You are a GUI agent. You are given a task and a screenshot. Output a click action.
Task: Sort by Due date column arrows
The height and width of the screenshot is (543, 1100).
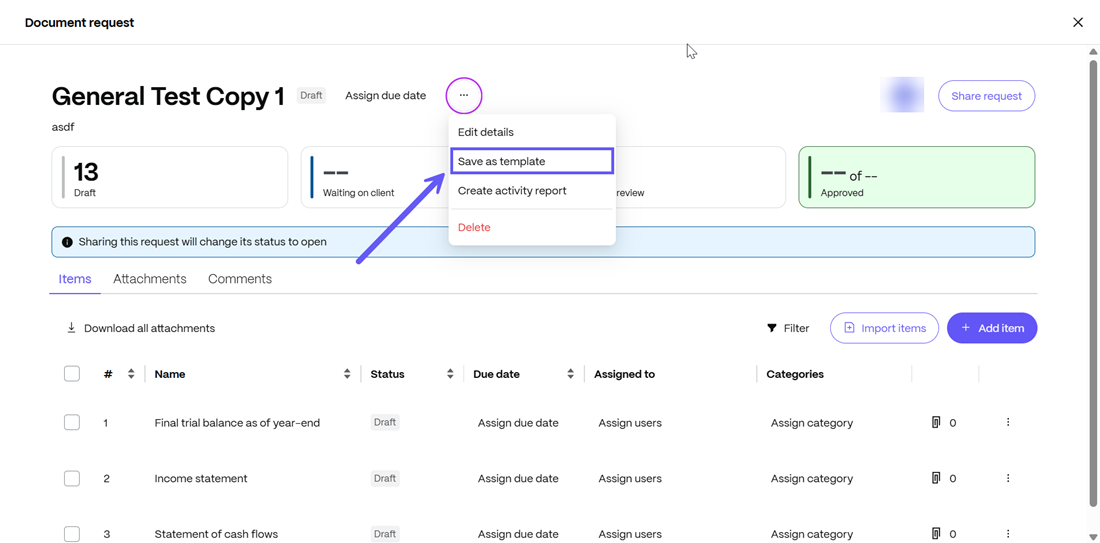(570, 374)
